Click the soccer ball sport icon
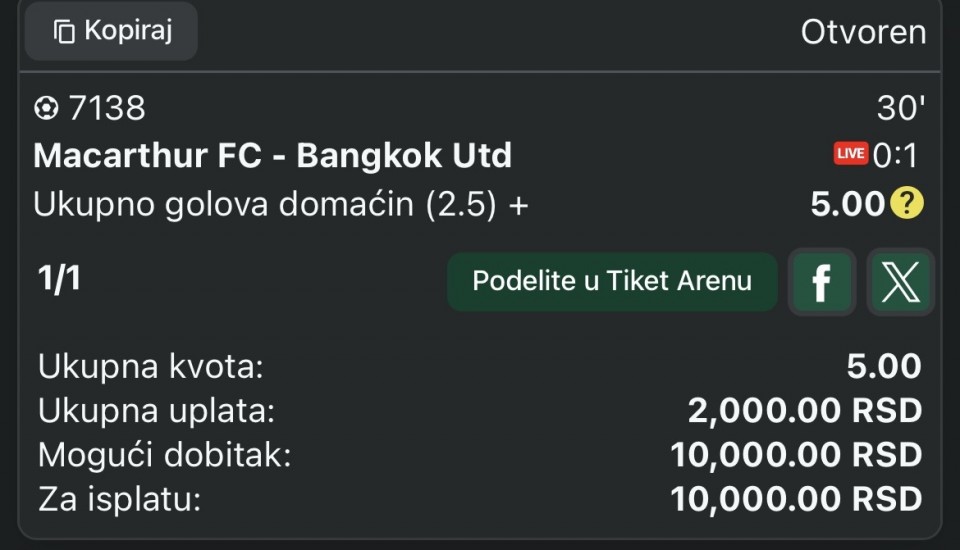Screen dimensions: 960x550 45,108
